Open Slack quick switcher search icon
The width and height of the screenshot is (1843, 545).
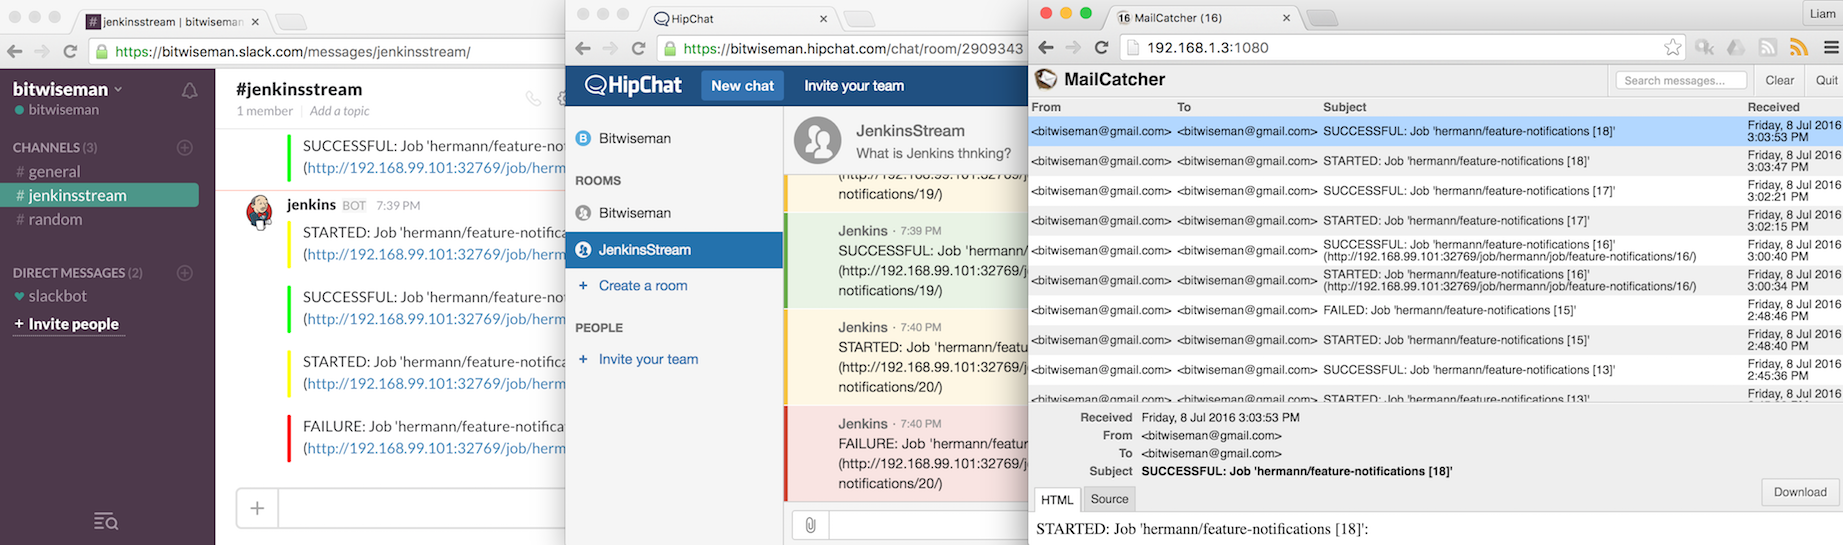[106, 521]
